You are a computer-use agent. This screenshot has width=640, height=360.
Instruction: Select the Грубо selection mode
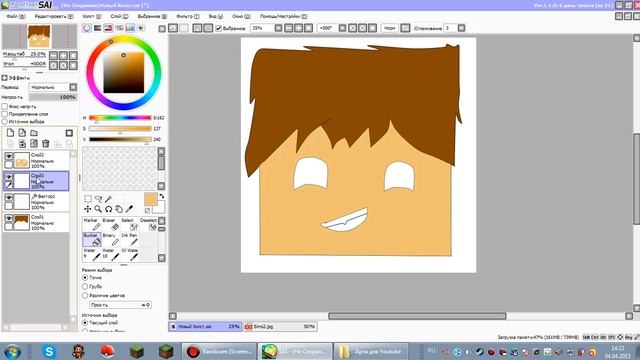85,287
